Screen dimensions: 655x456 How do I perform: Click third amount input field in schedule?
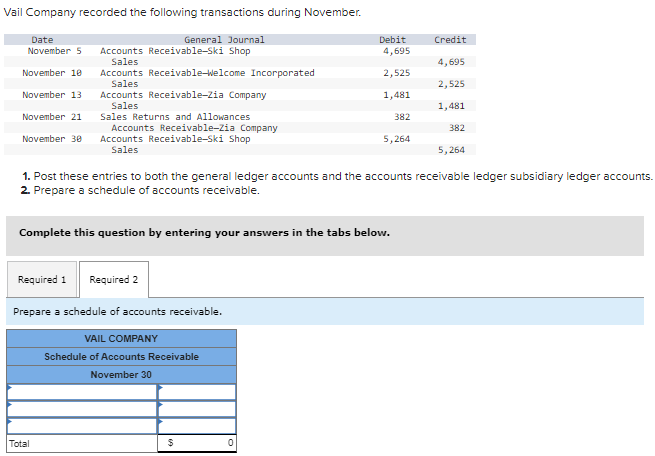tap(197, 426)
